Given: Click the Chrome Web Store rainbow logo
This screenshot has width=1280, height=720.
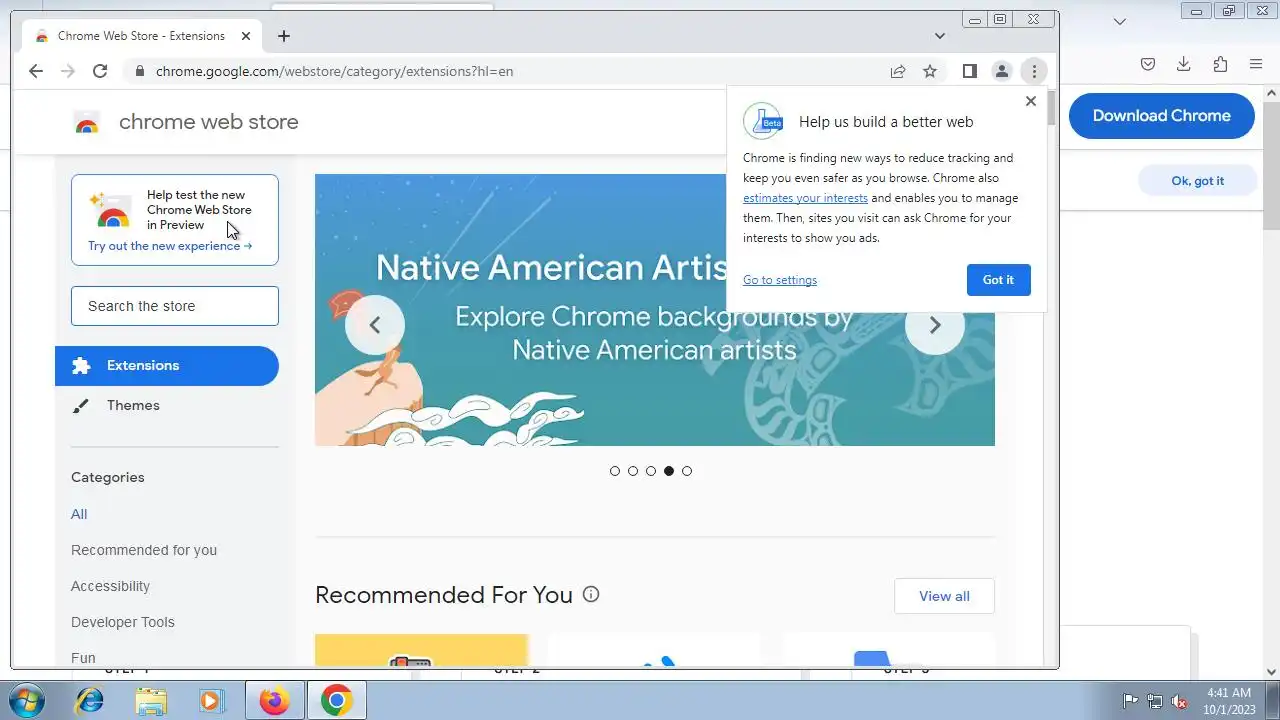Looking at the screenshot, I should (x=87, y=123).
